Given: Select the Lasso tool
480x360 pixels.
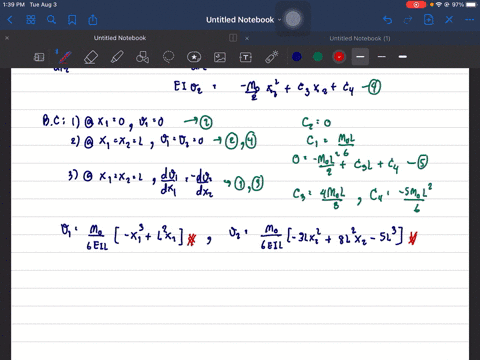Looking at the screenshot, I should (x=168, y=57).
